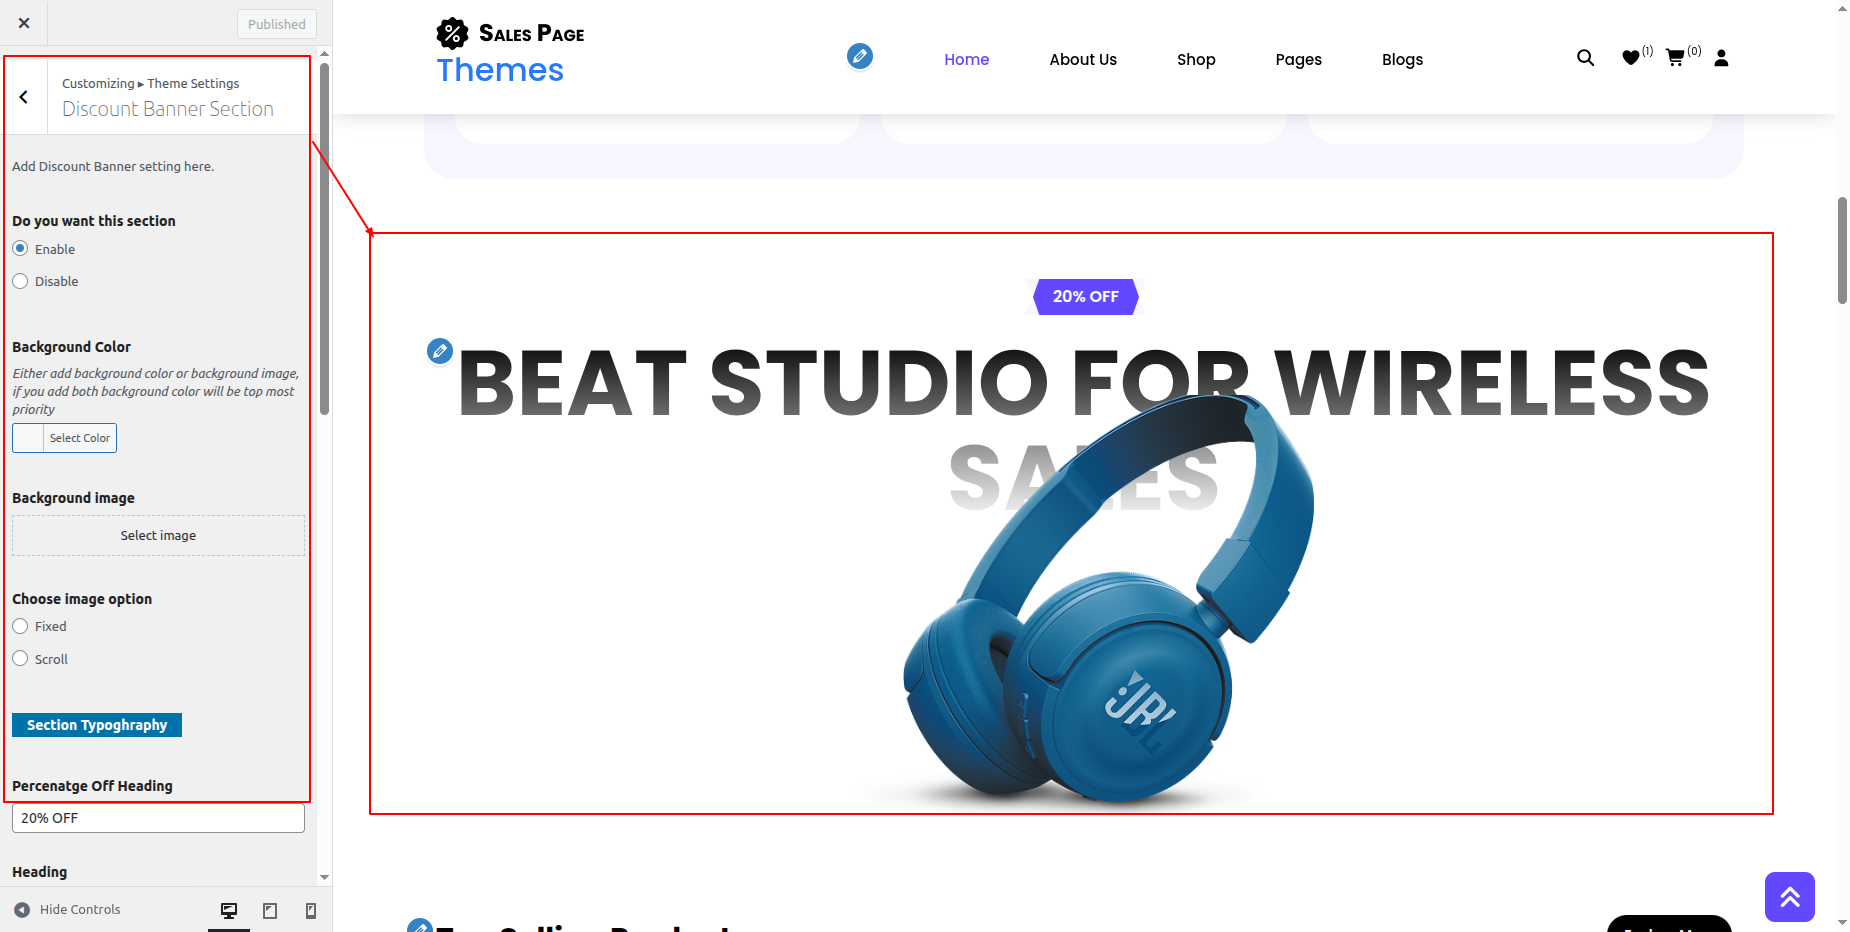Go back using the left chevron arrow
1850x932 pixels.
coord(24,97)
